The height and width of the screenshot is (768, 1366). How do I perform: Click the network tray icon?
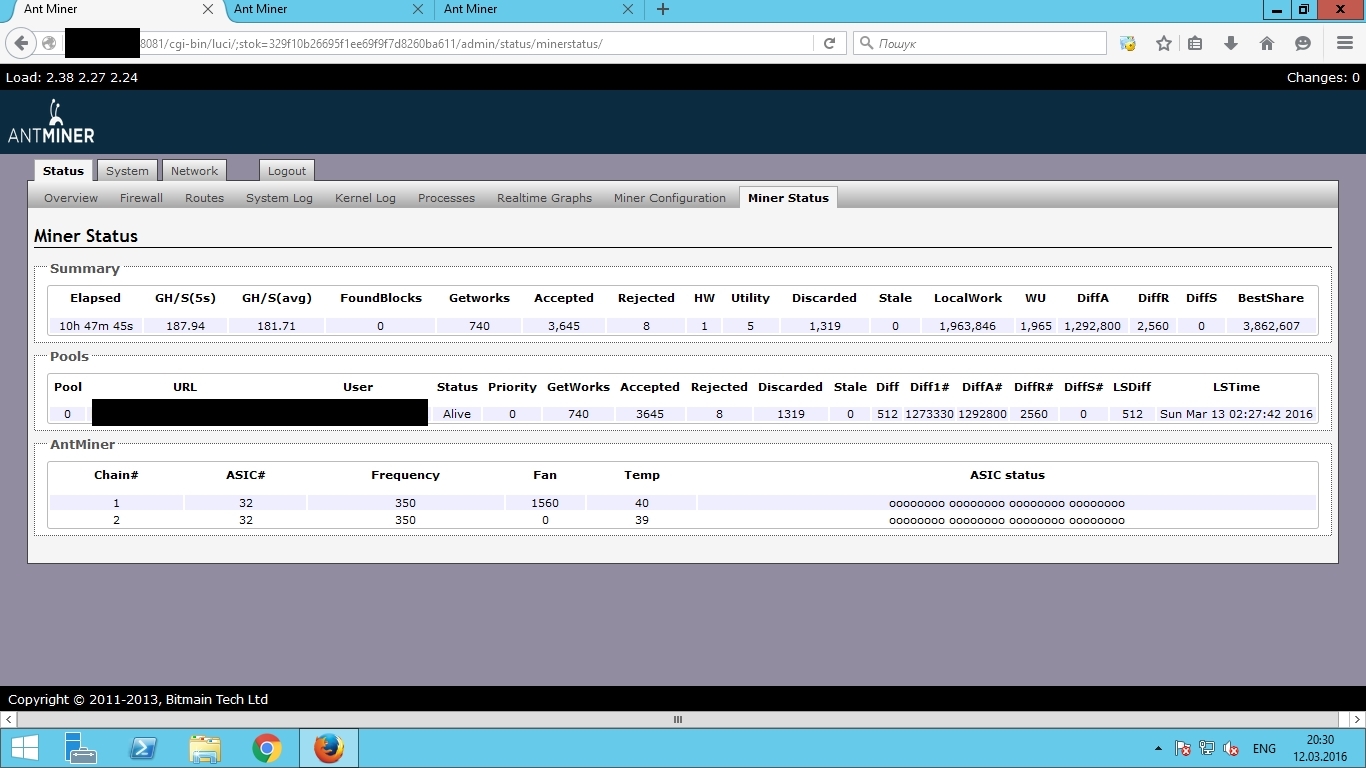pyautogui.click(x=1207, y=748)
